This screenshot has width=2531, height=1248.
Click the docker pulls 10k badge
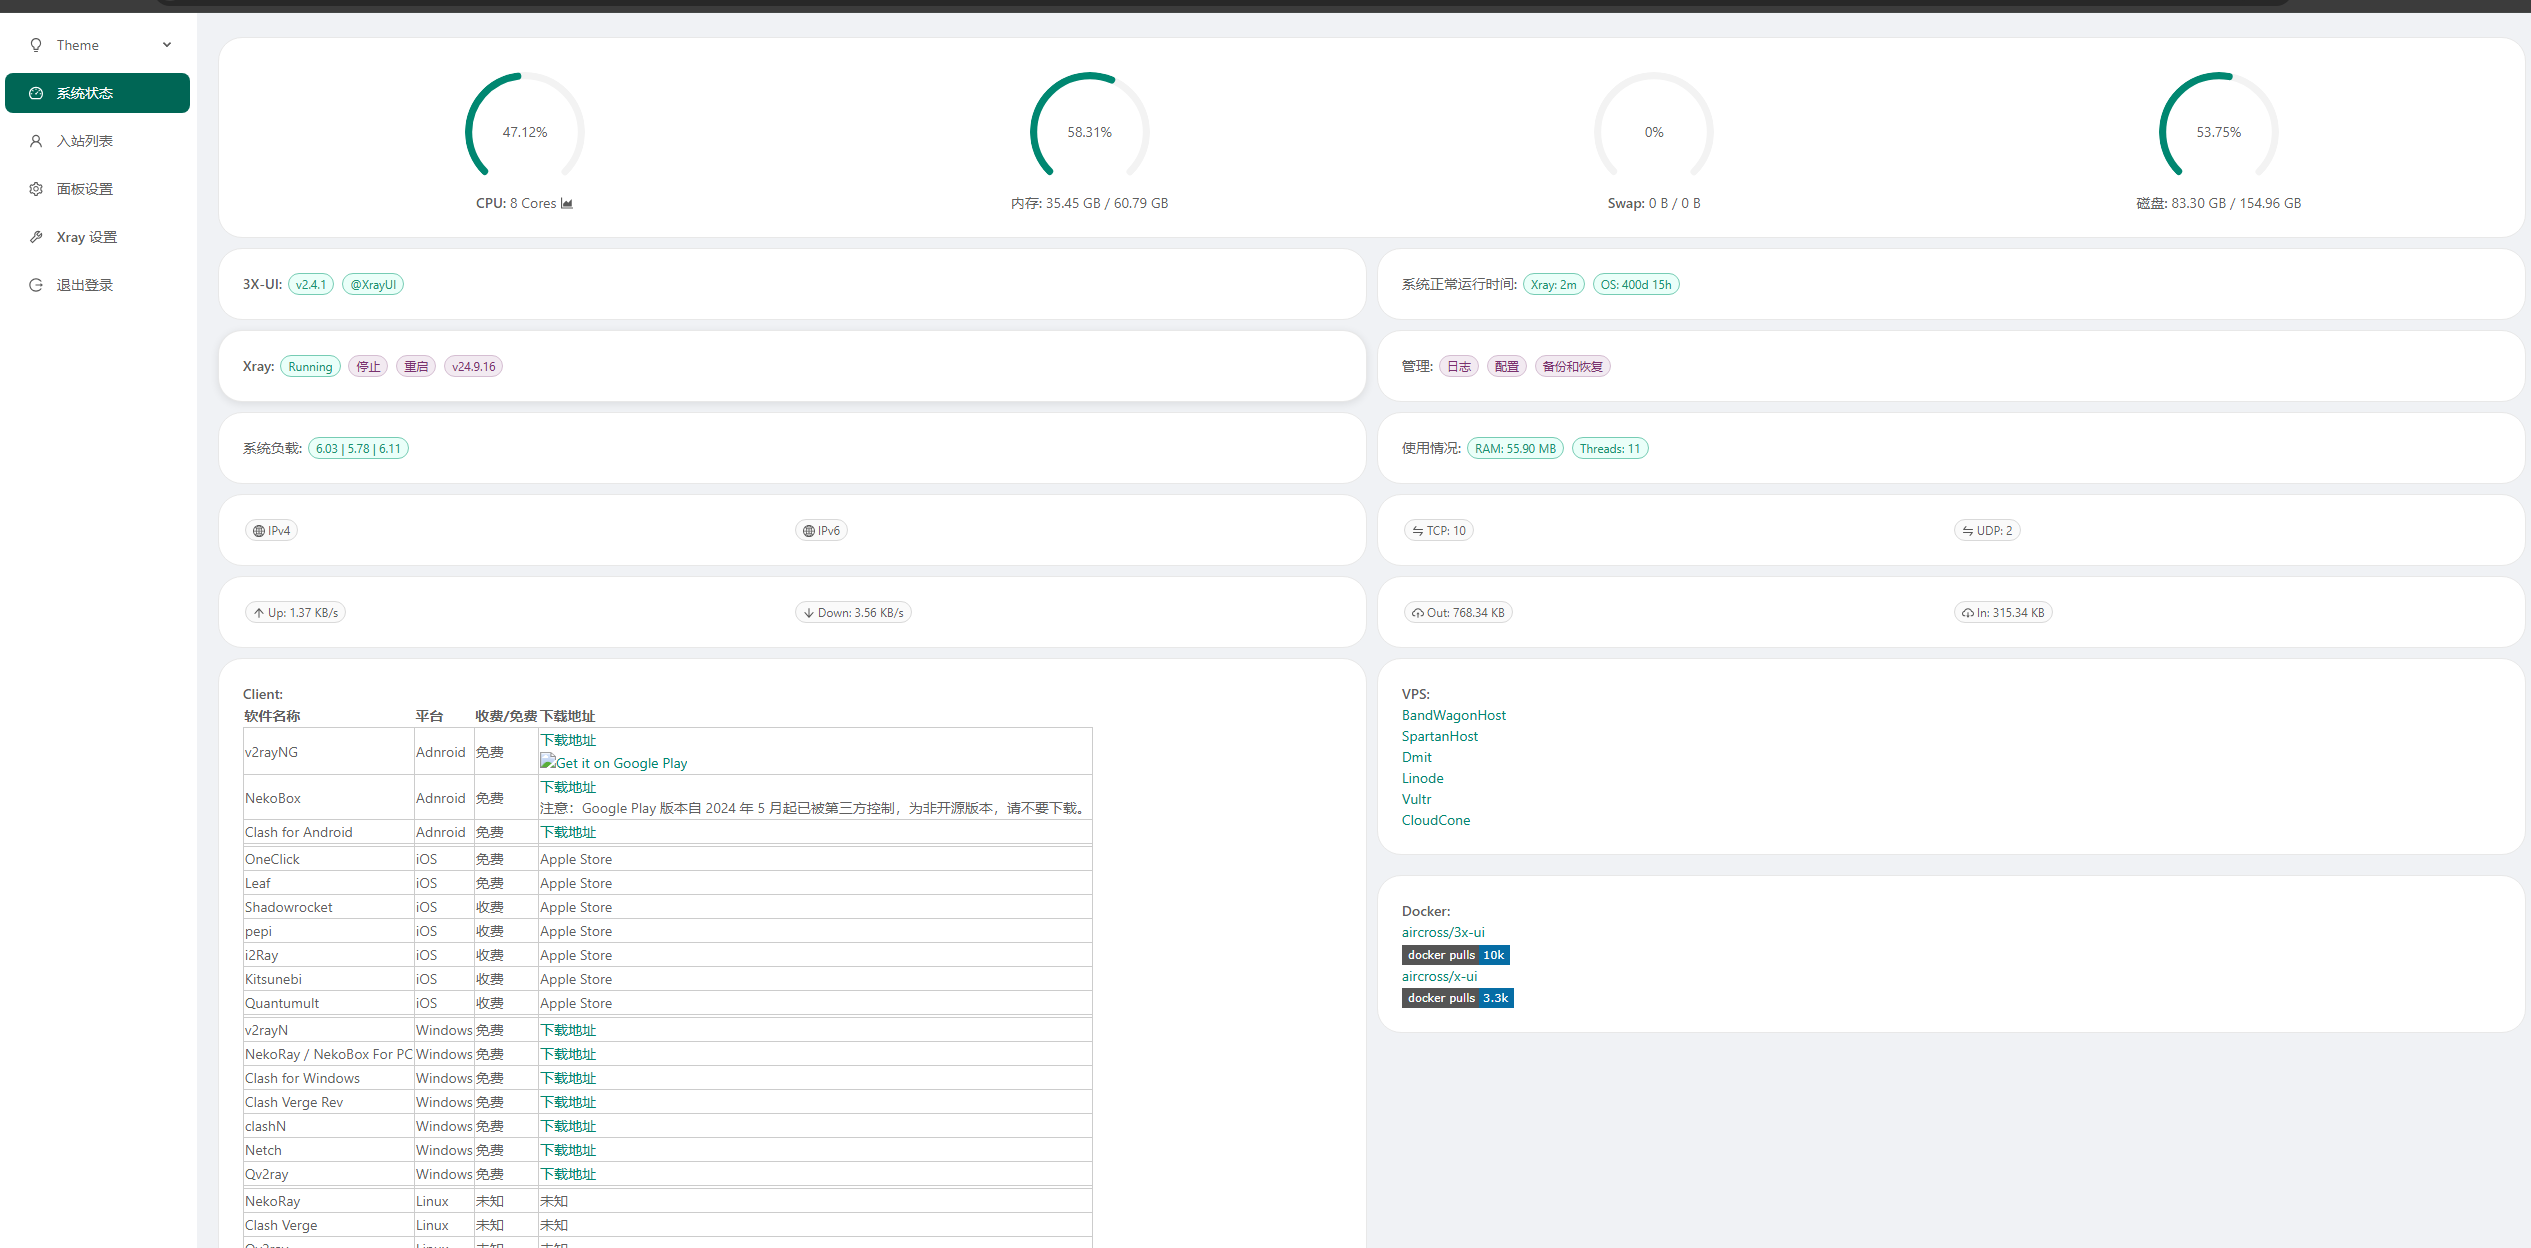pos(1455,955)
